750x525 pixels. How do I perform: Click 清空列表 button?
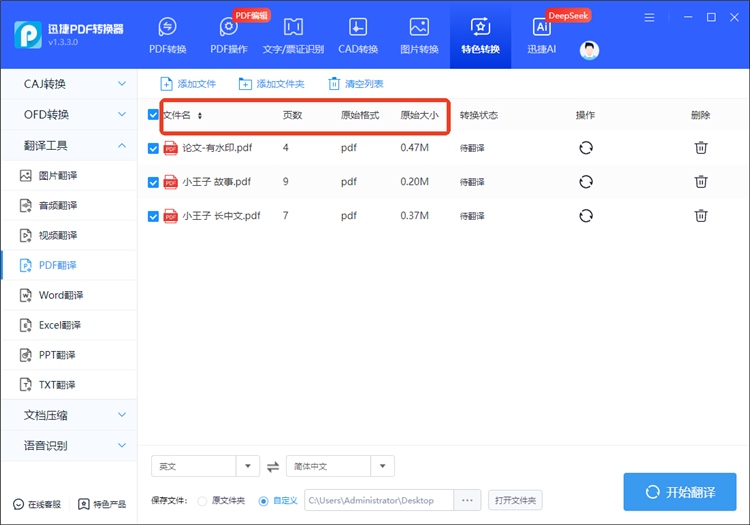[355, 84]
